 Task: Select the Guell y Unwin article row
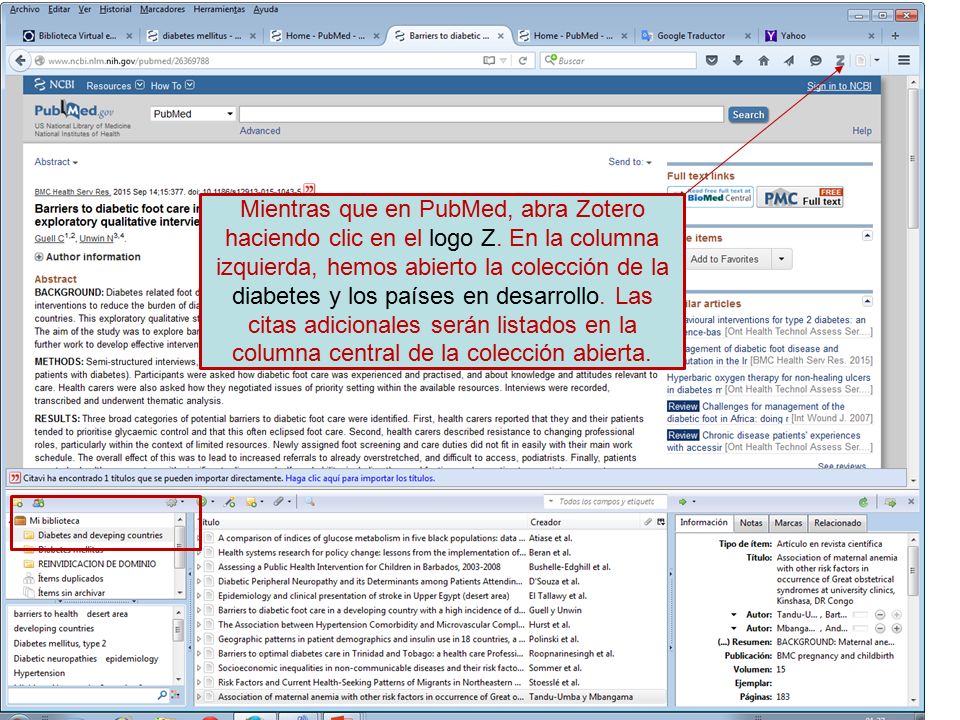(x=432, y=610)
